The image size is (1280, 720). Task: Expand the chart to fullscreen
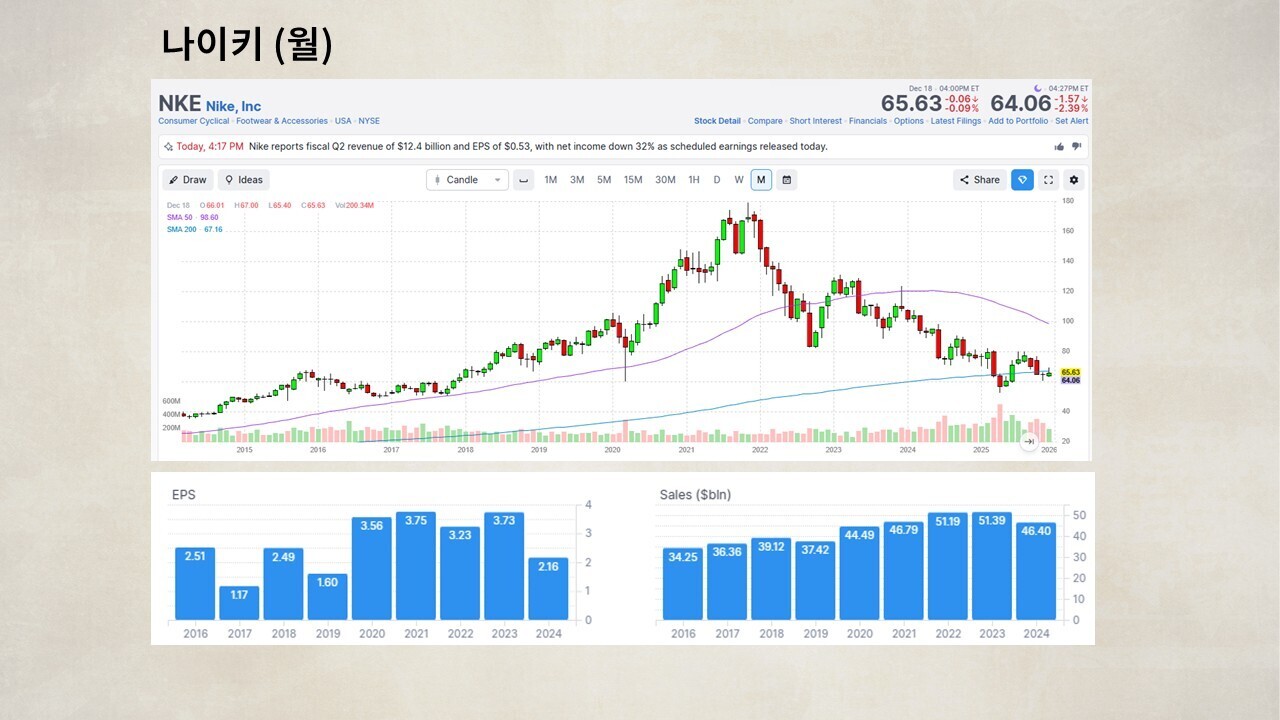[x=1048, y=180]
